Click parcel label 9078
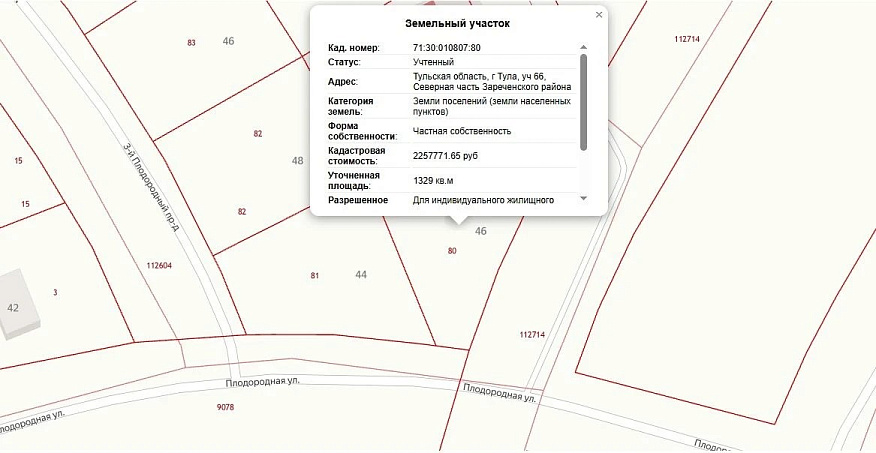 [225, 407]
